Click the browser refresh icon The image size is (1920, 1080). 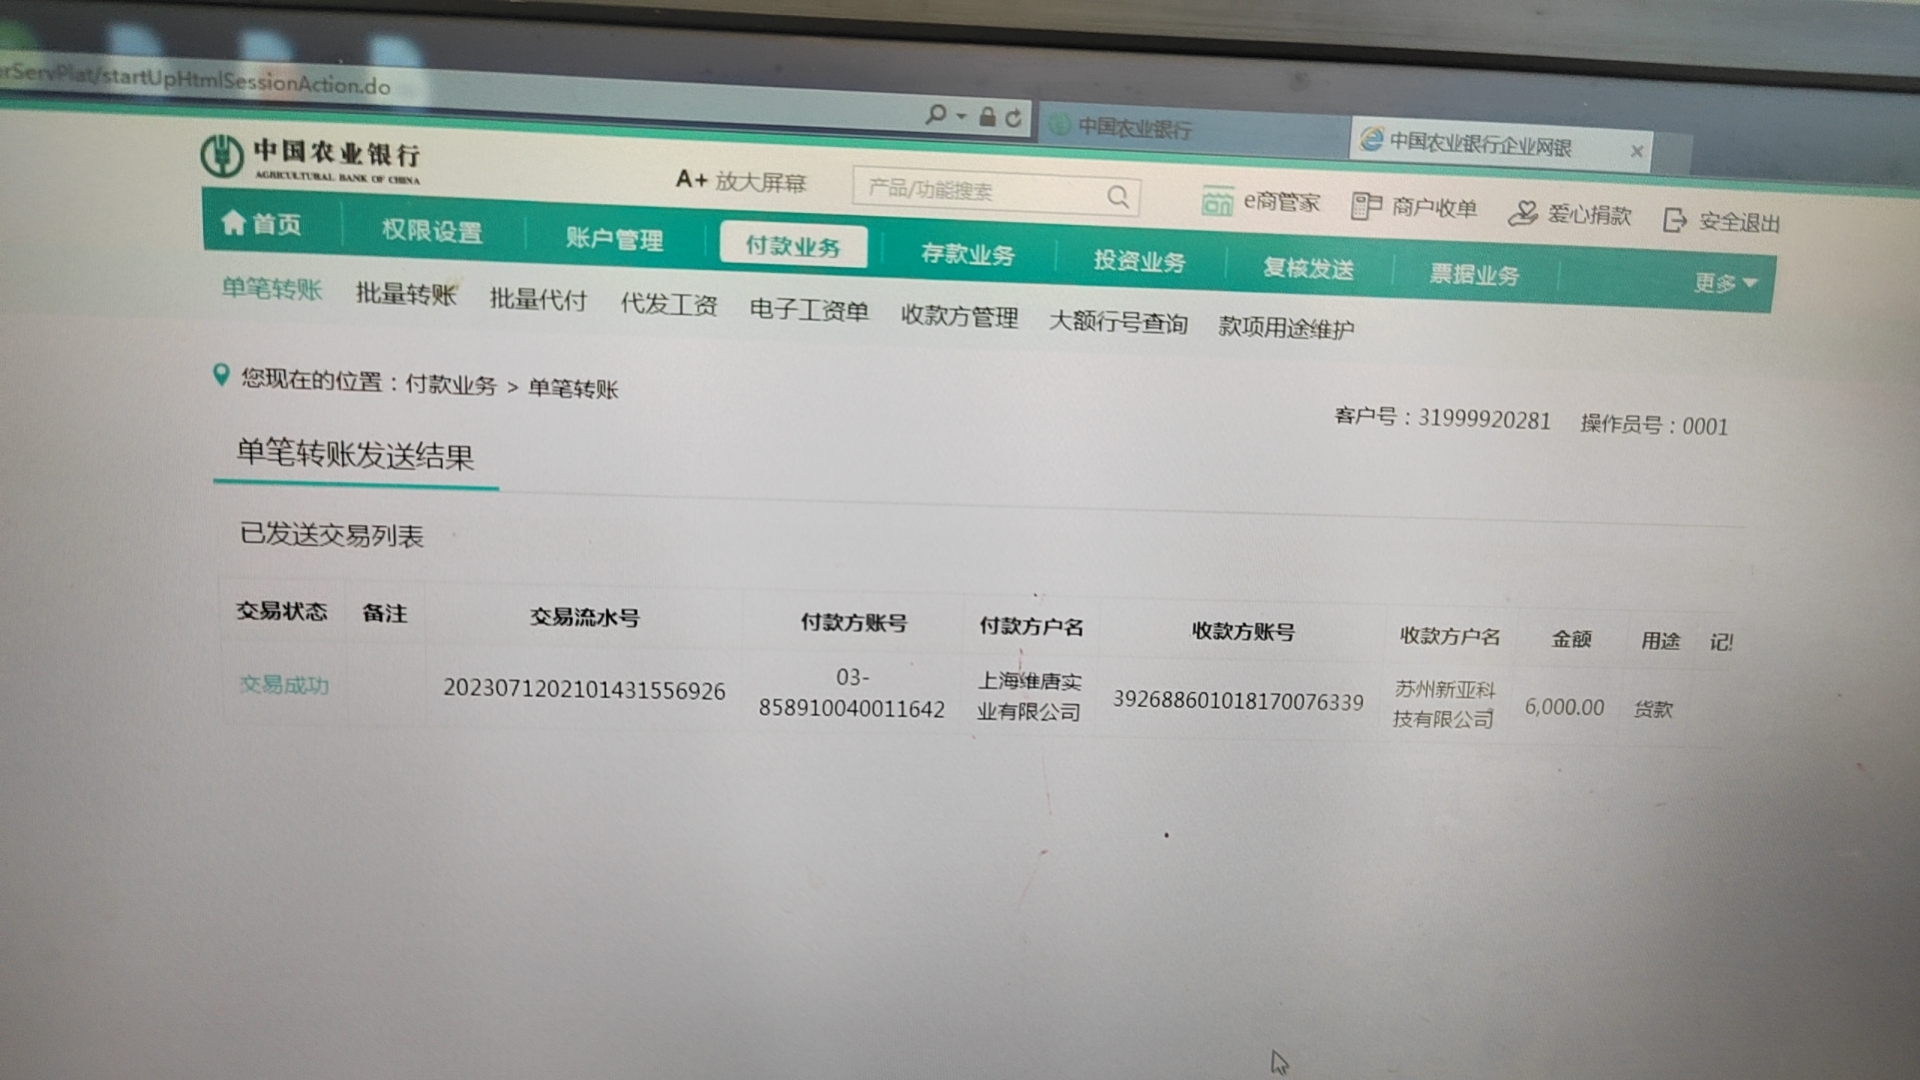click(x=1013, y=118)
